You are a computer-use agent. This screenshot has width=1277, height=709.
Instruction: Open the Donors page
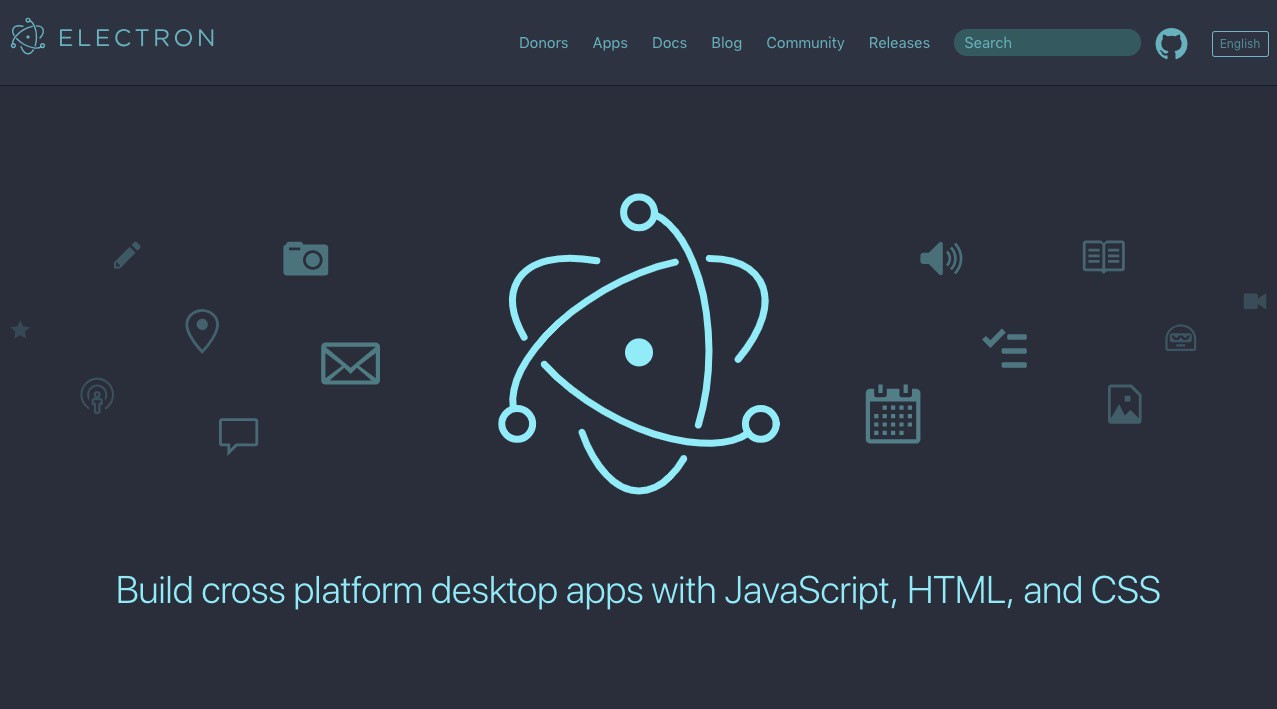click(543, 43)
